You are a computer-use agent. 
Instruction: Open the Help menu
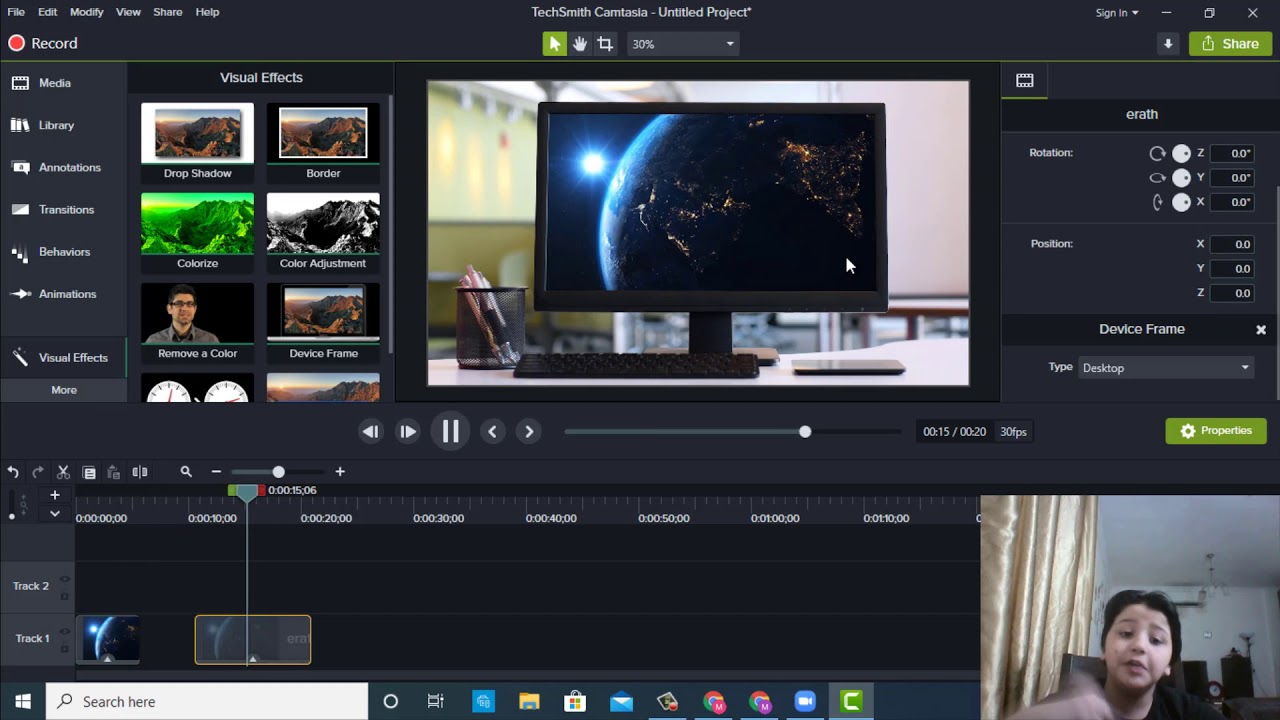207,12
